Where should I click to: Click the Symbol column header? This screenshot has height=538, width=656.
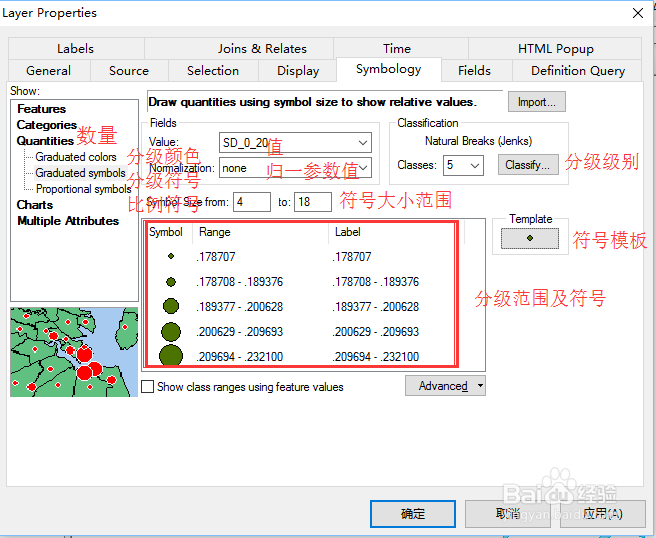(x=168, y=232)
